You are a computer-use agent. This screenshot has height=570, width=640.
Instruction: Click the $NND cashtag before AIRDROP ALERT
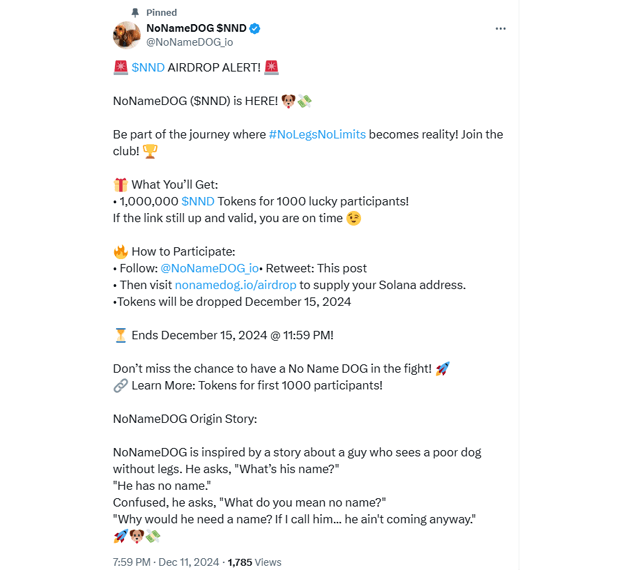148,68
